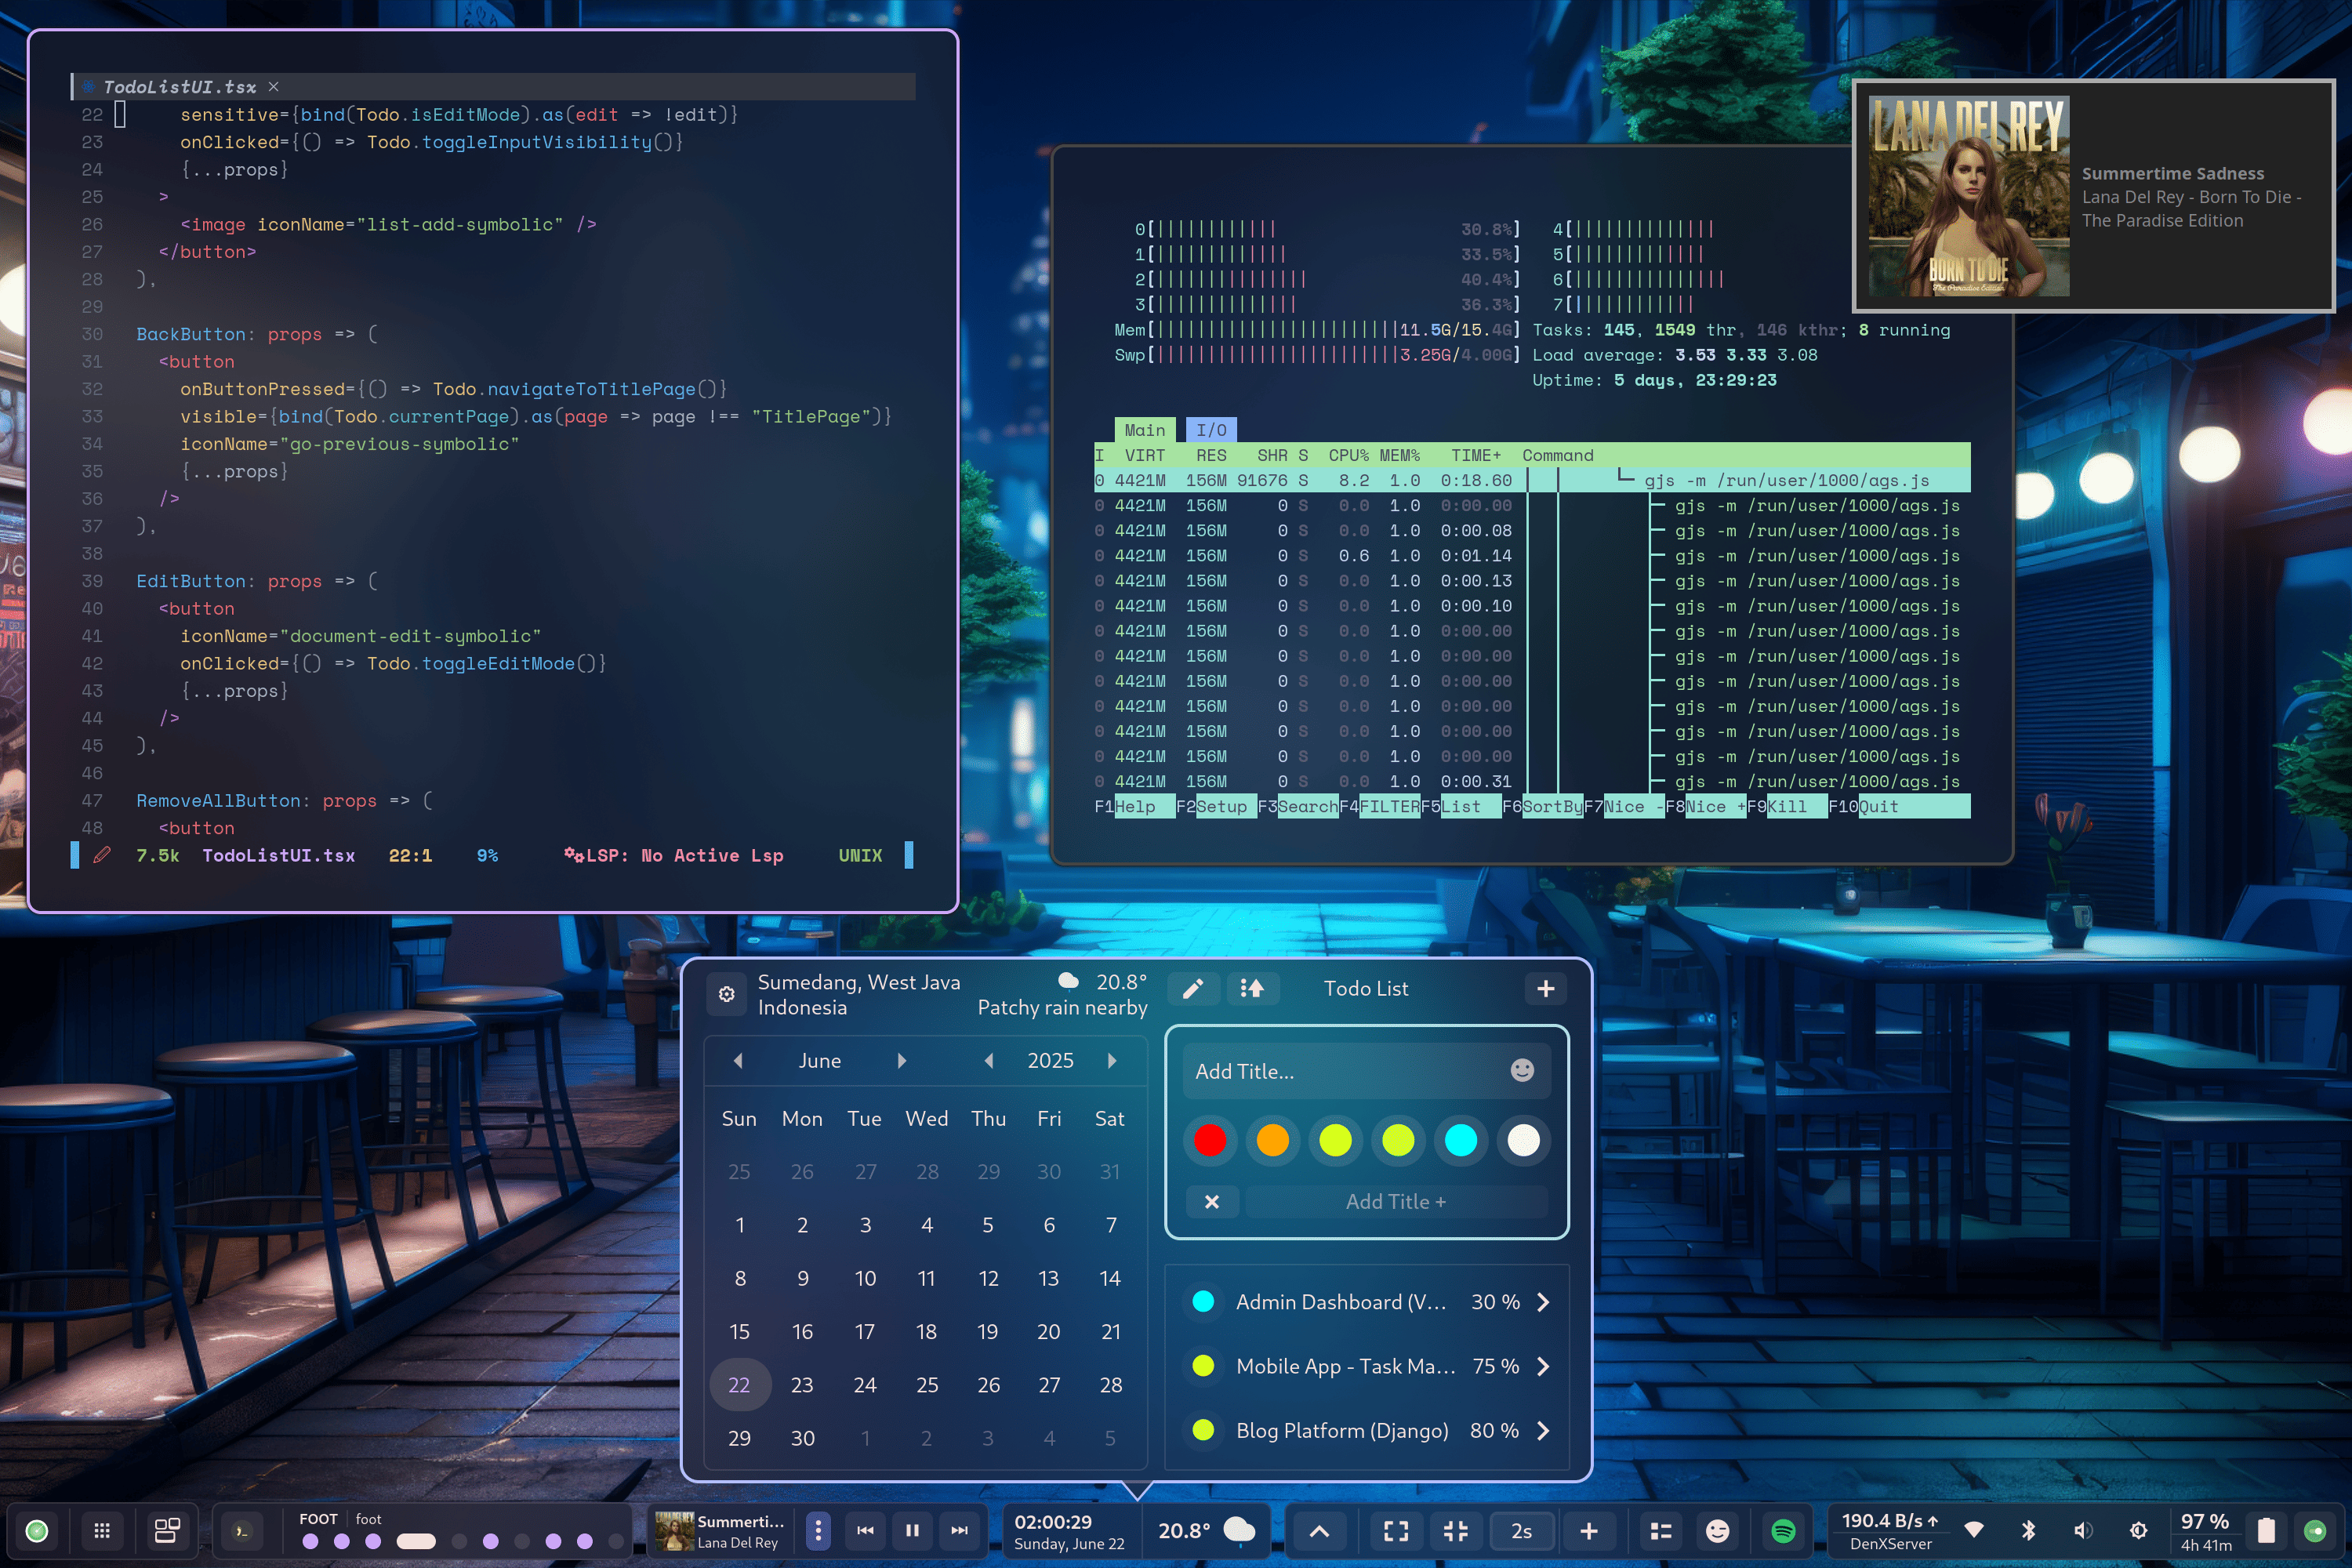Open the emoji picker in Add Title field

tap(1522, 1071)
